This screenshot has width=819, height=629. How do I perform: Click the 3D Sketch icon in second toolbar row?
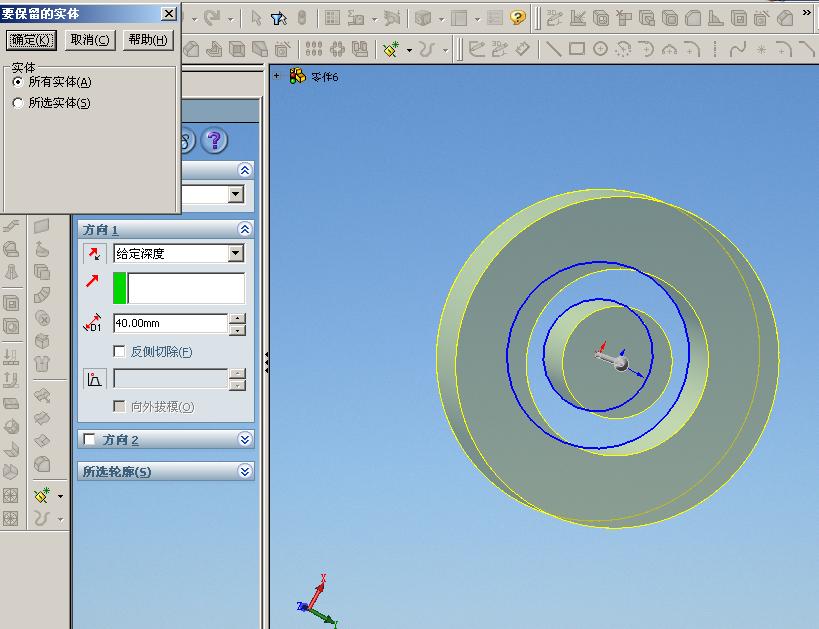500,49
